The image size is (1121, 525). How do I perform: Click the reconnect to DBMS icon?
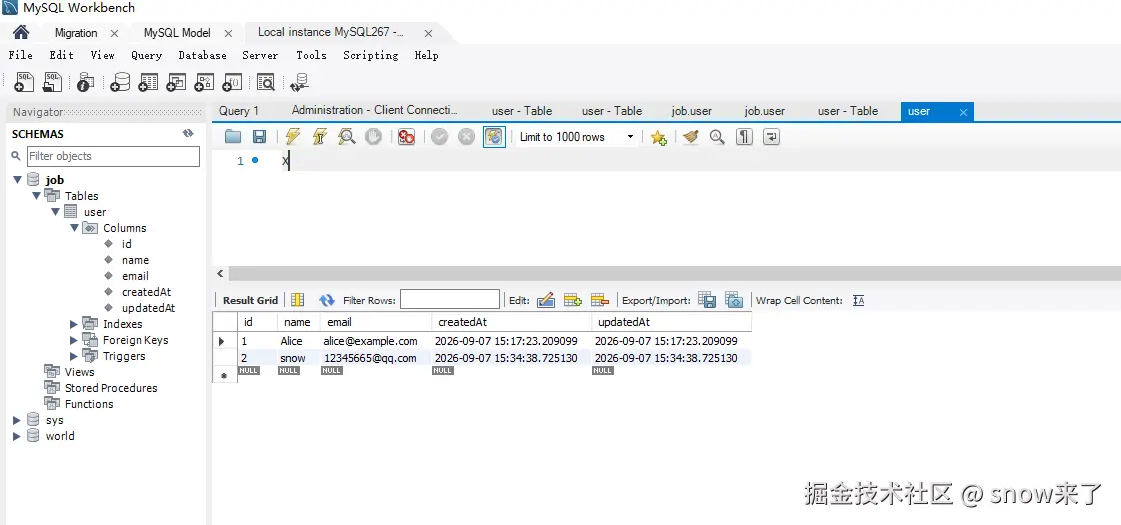(x=299, y=82)
